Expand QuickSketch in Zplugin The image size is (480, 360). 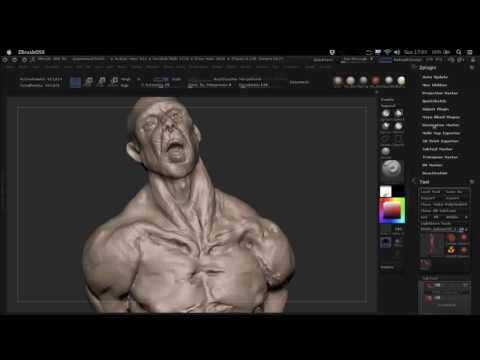coord(434,101)
